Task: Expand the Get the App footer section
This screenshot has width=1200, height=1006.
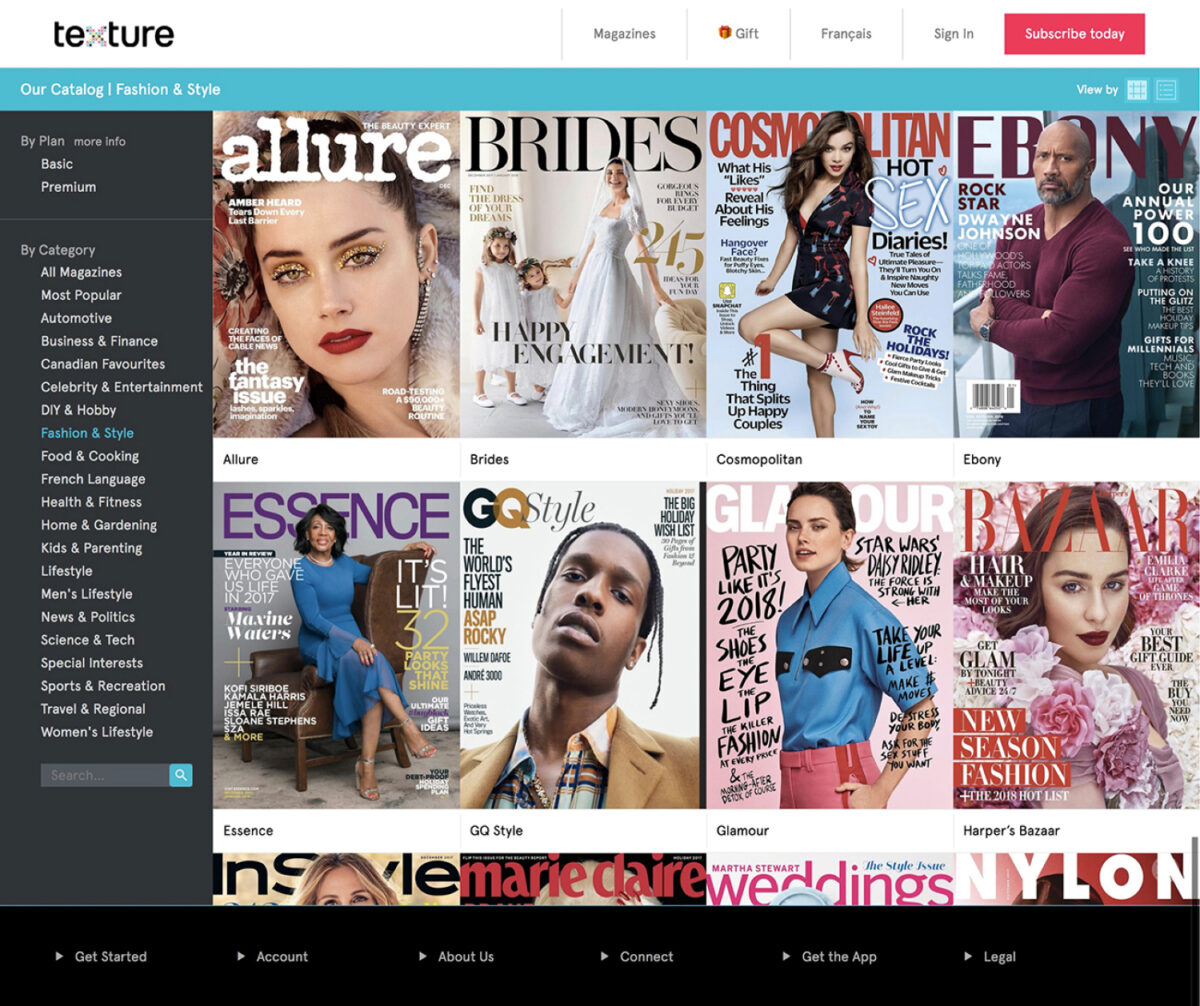Action: (x=829, y=957)
